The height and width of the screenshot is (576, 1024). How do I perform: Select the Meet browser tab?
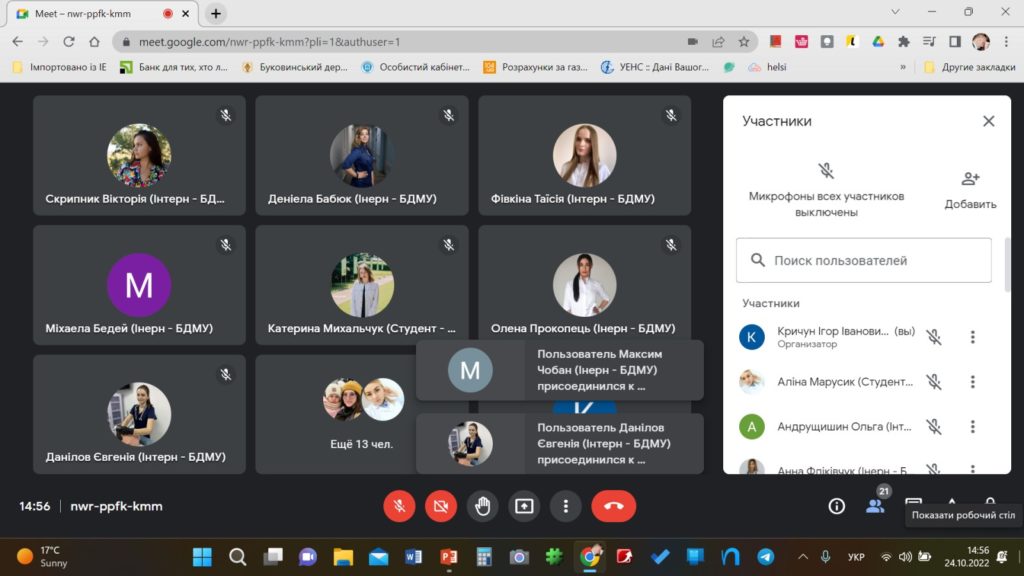pyautogui.click(x=90, y=14)
